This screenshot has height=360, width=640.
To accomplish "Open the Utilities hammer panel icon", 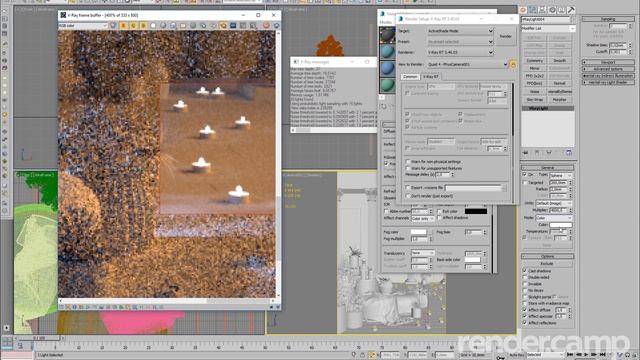I will point(571,10).
